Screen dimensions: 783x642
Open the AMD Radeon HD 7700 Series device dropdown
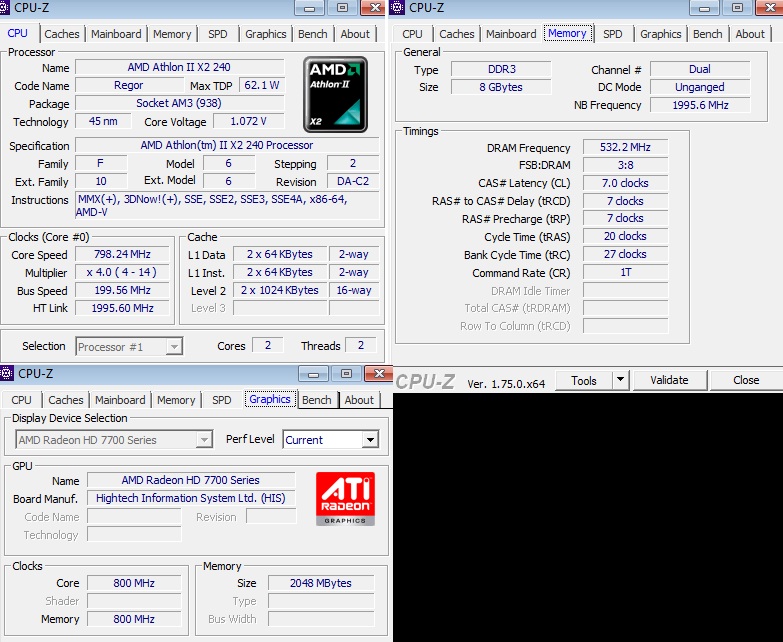click(204, 440)
